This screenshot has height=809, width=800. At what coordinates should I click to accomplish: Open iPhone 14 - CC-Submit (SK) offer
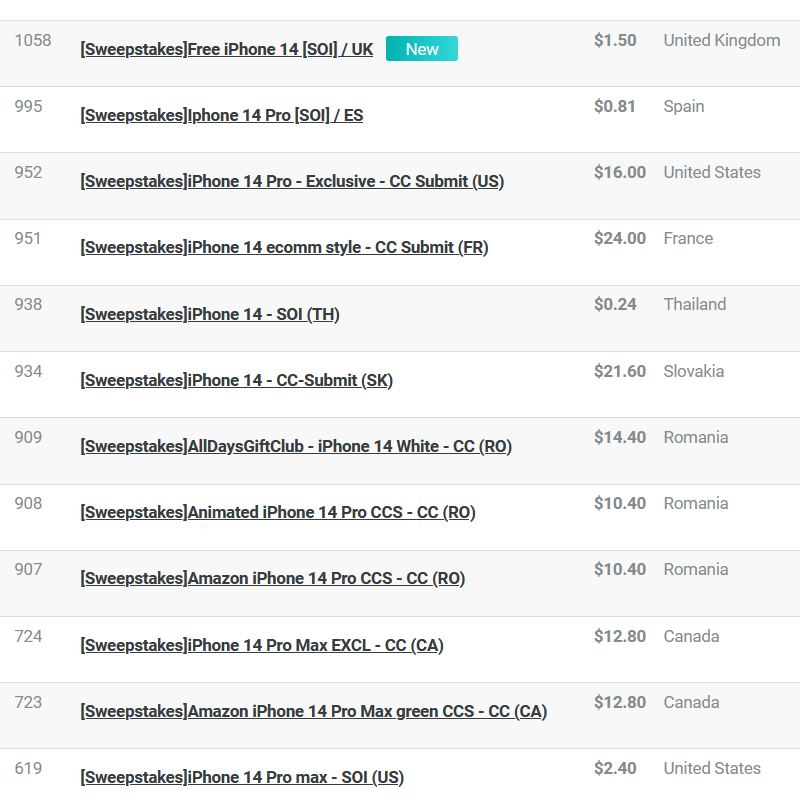(x=237, y=380)
